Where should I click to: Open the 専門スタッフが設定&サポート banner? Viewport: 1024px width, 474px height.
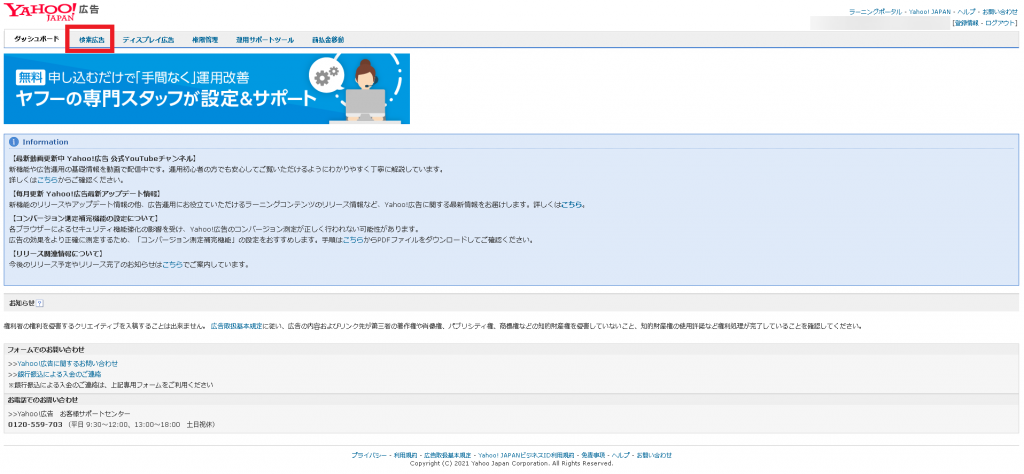tap(206, 89)
